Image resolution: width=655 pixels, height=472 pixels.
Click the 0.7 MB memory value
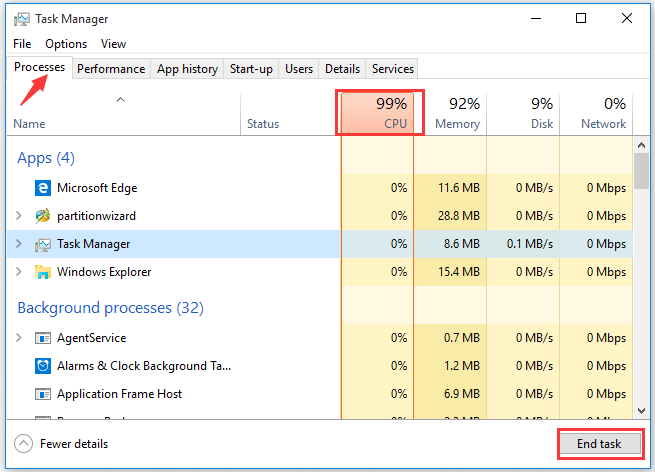pos(462,338)
